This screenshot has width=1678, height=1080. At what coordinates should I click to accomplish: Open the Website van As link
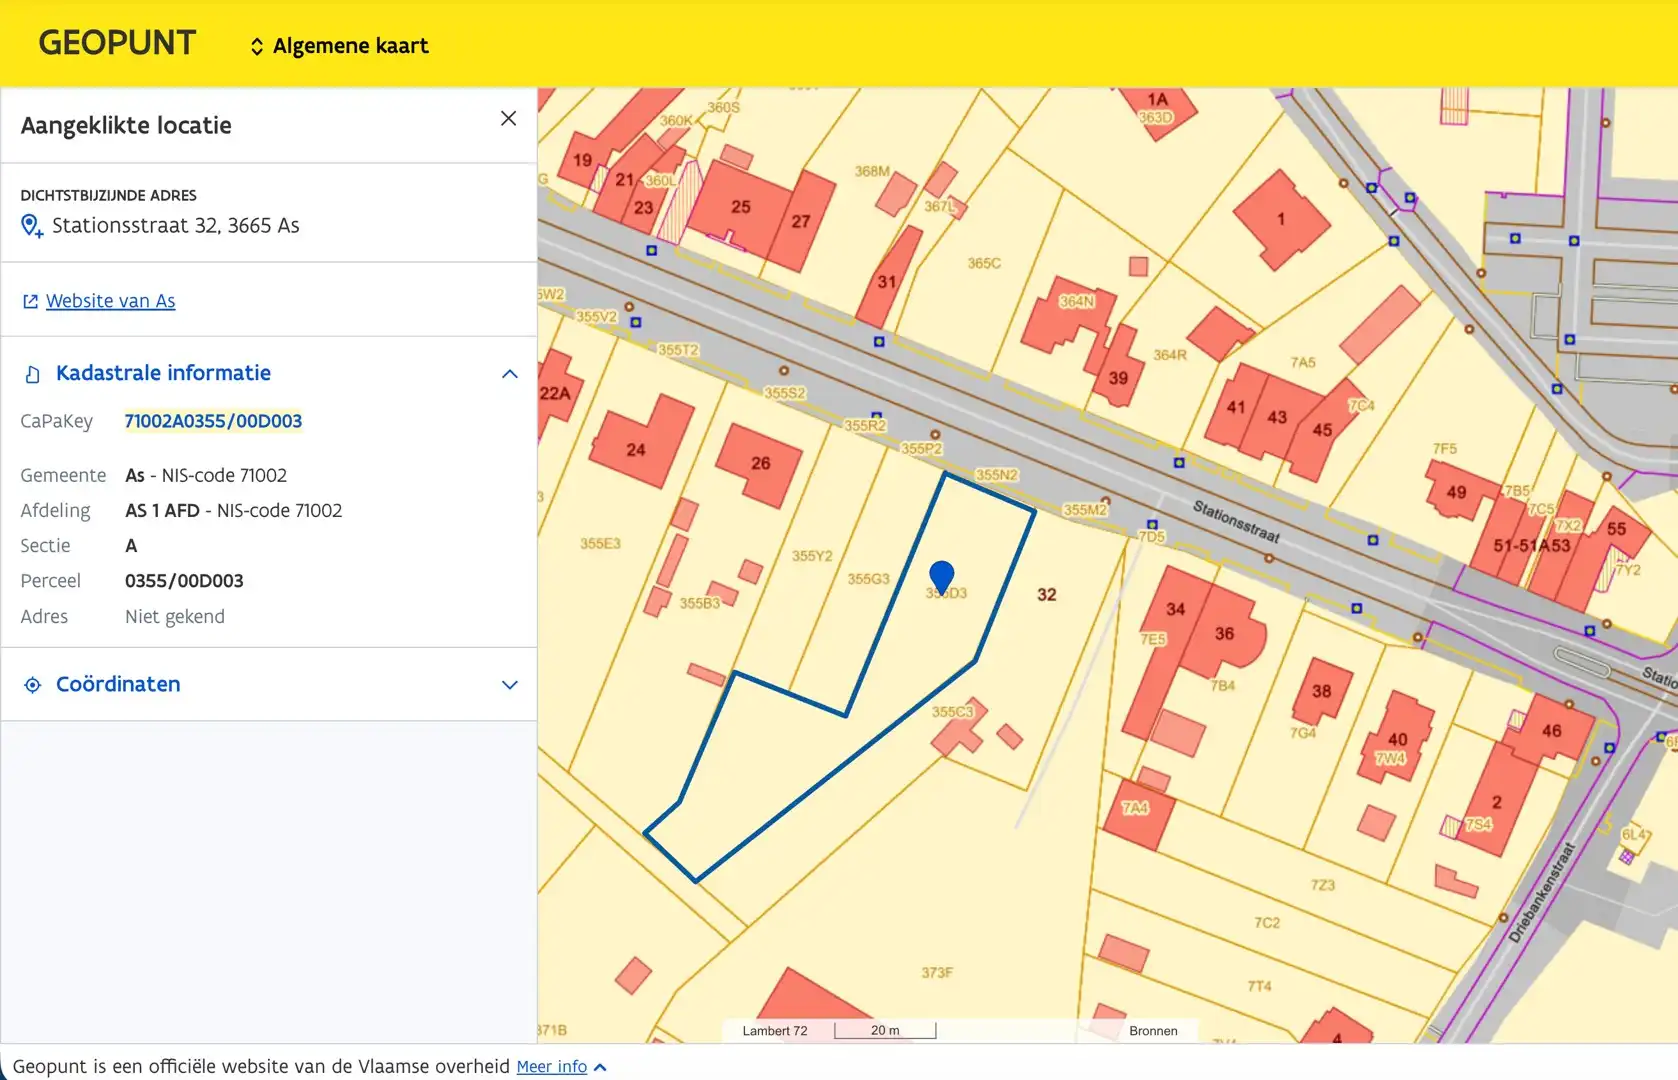(110, 301)
